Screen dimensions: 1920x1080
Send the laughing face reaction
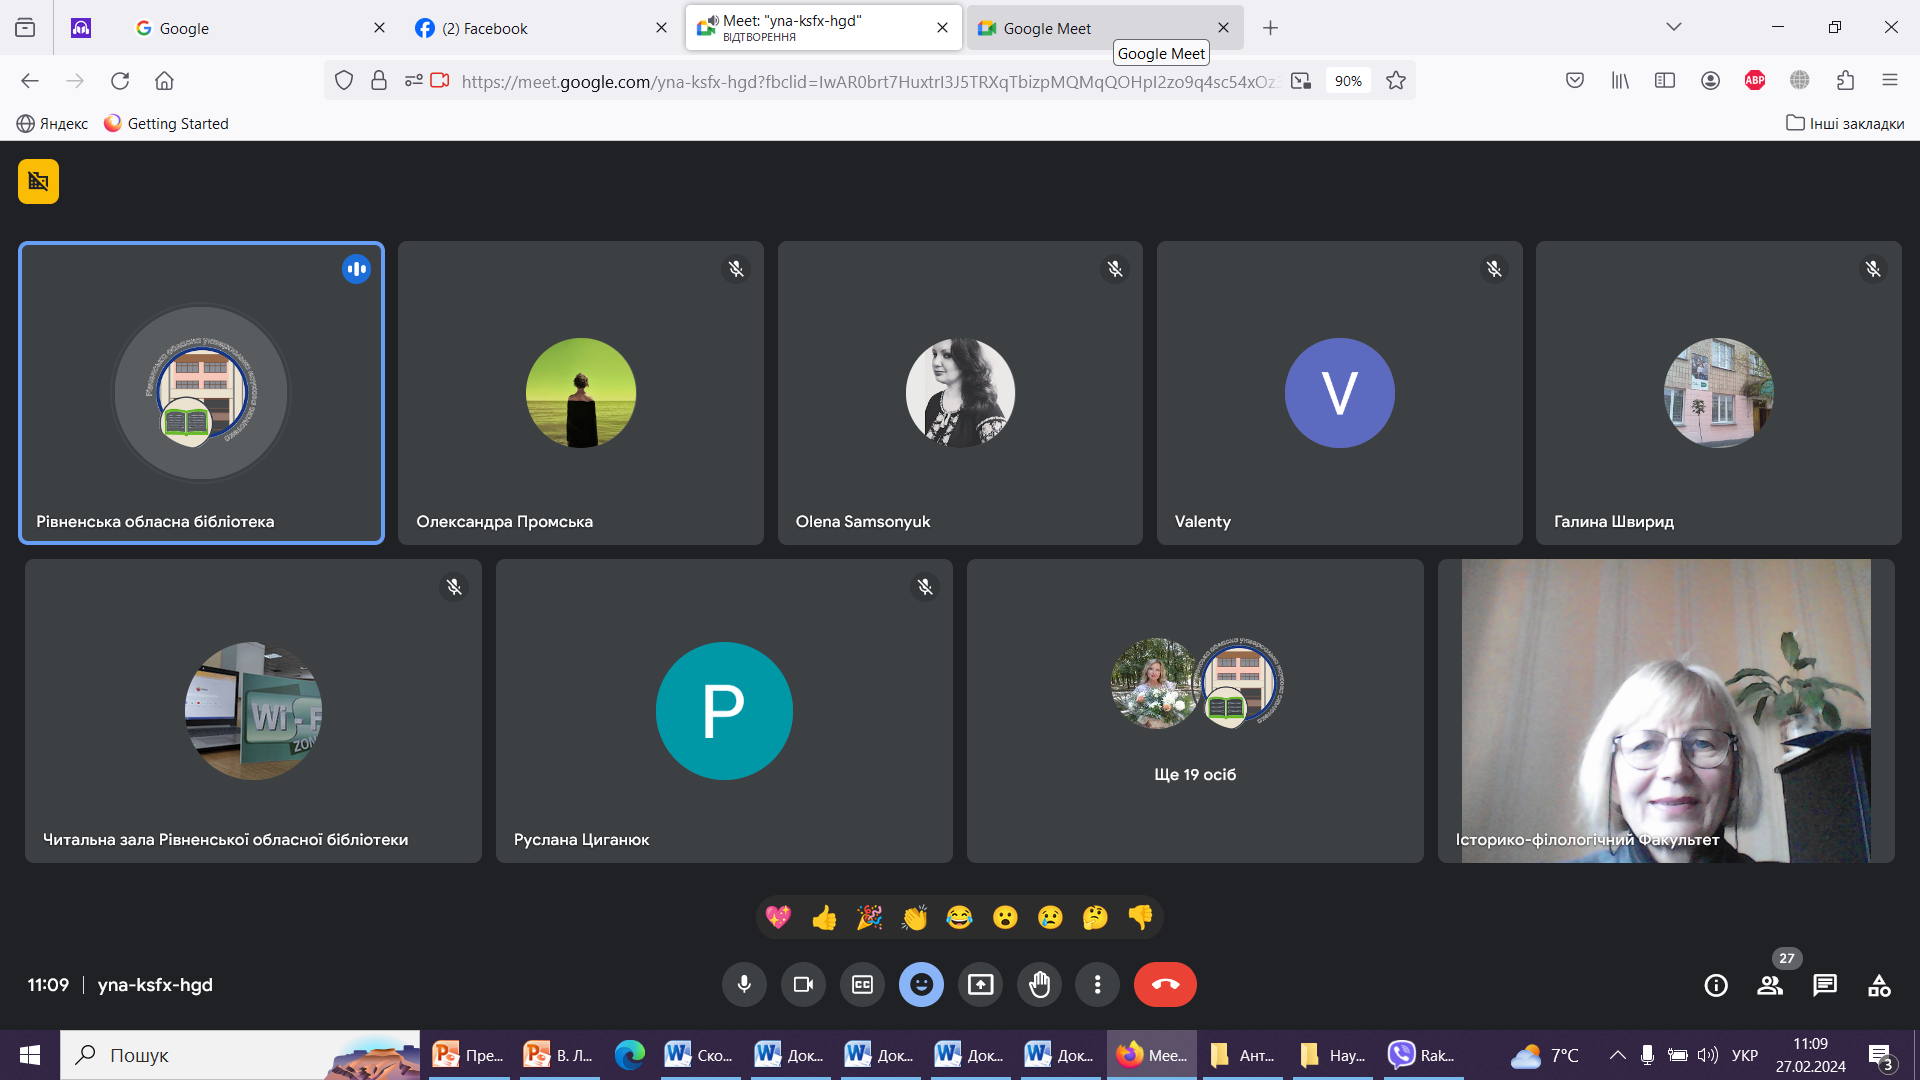pos(959,917)
